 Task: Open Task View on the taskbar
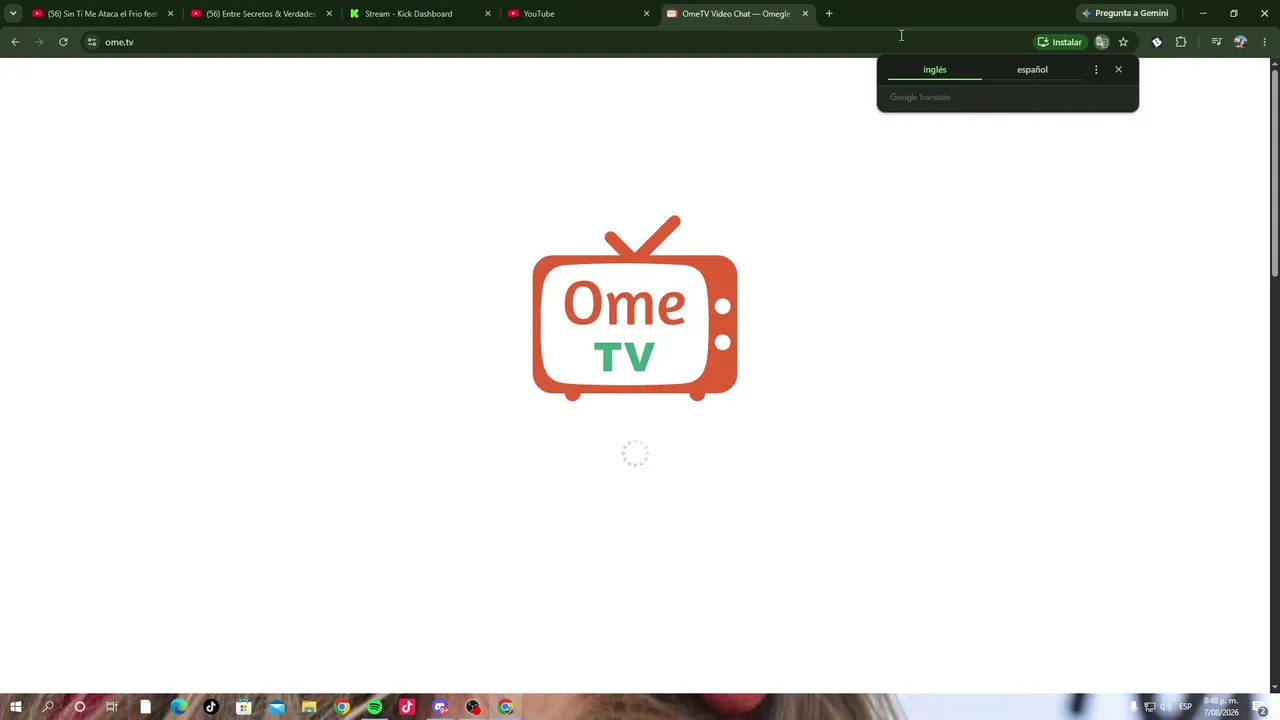click(x=112, y=707)
